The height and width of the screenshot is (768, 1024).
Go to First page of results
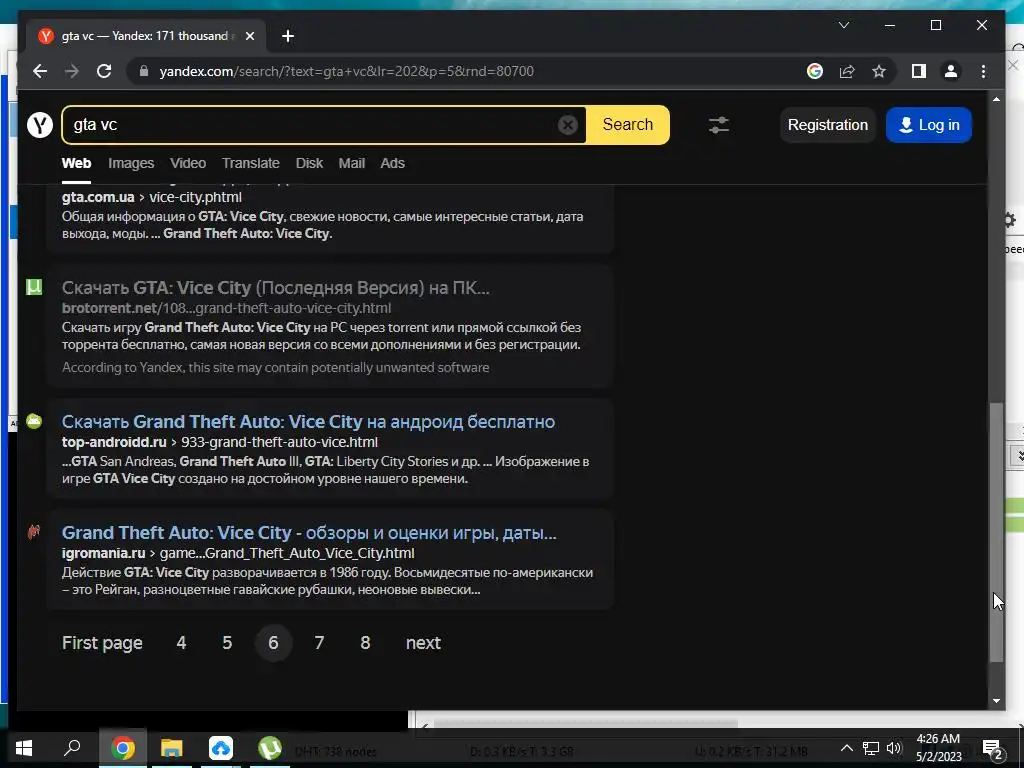tap(102, 643)
